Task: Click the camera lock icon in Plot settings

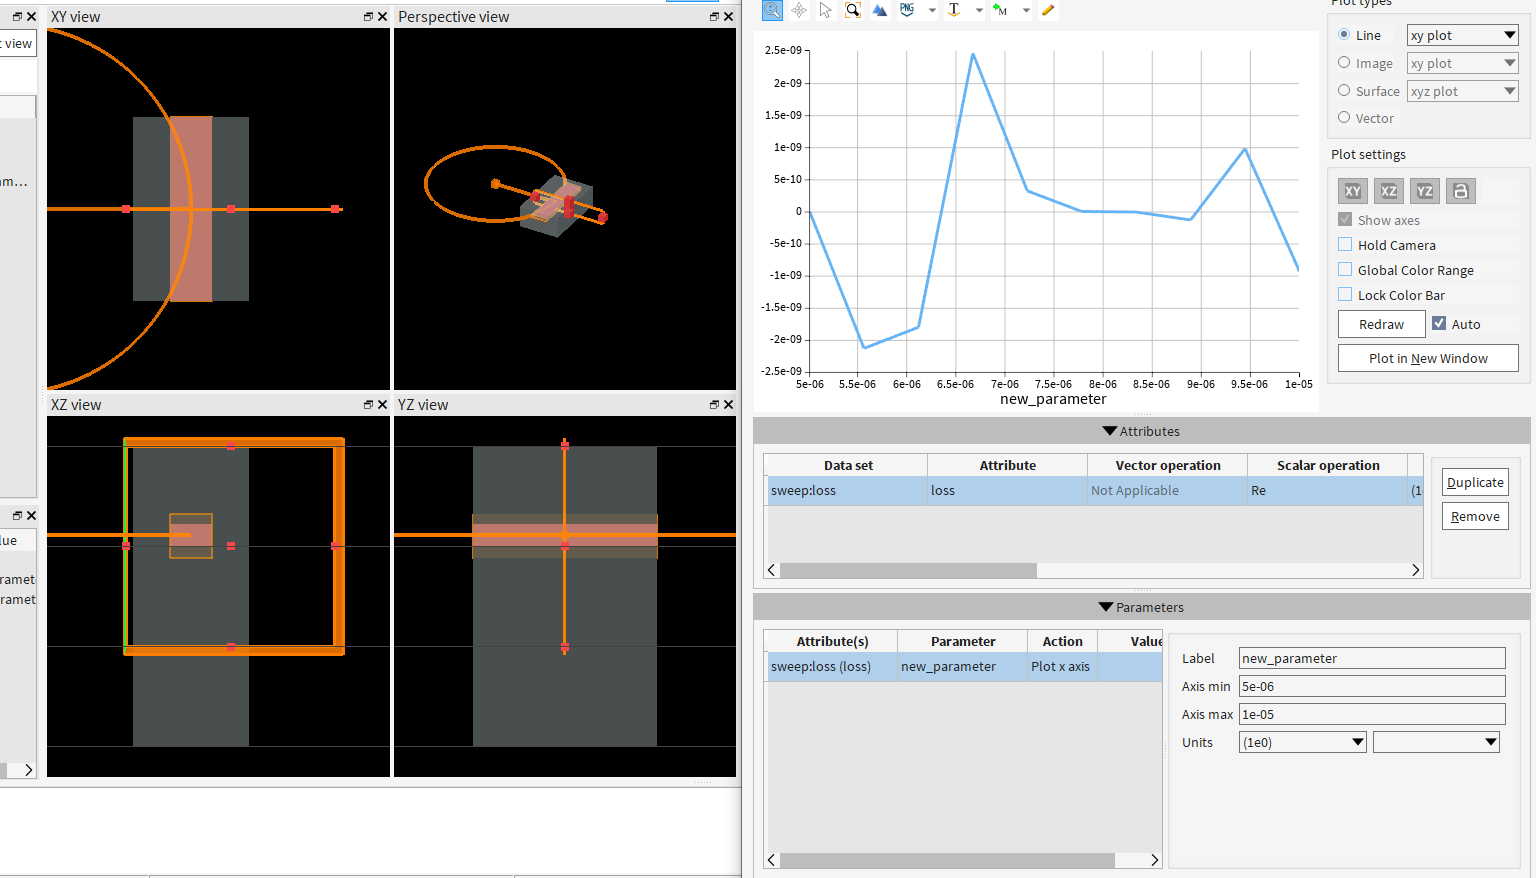Action: click(x=1460, y=191)
